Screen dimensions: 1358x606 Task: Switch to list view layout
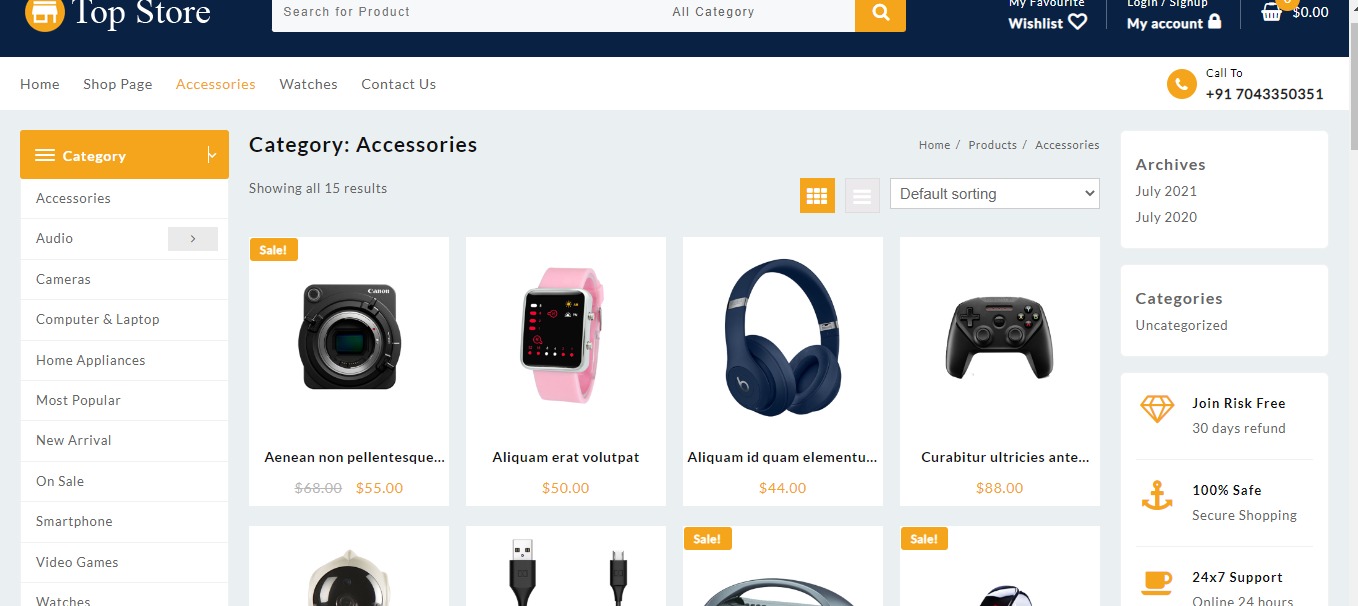point(862,195)
